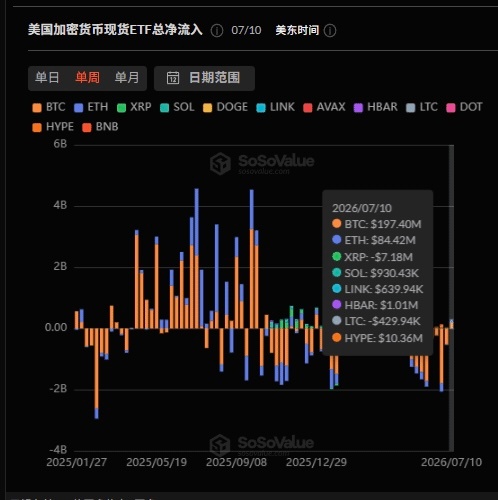
Task: Click tooltip date 2026/07/10
Action: click(362, 208)
